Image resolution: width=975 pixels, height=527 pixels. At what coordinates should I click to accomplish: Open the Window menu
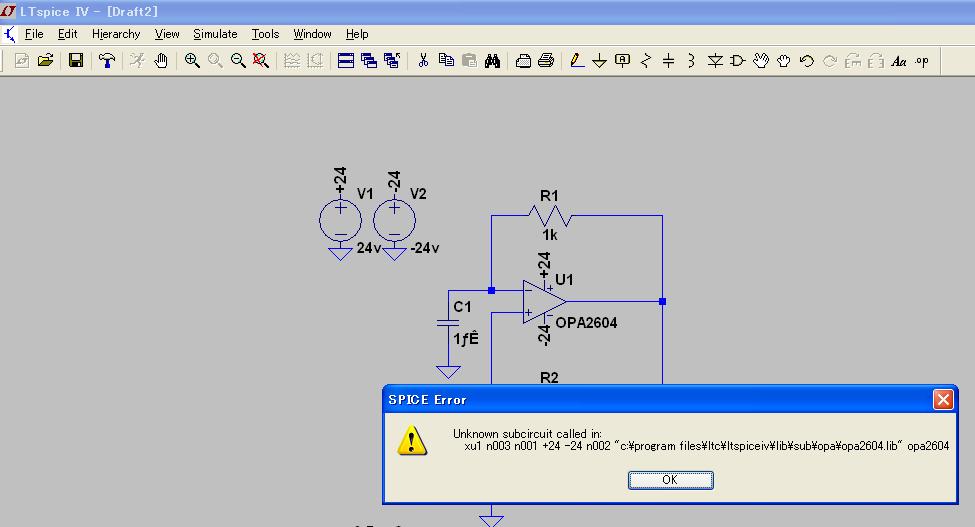pyautogui.click(x=312, y=34)
